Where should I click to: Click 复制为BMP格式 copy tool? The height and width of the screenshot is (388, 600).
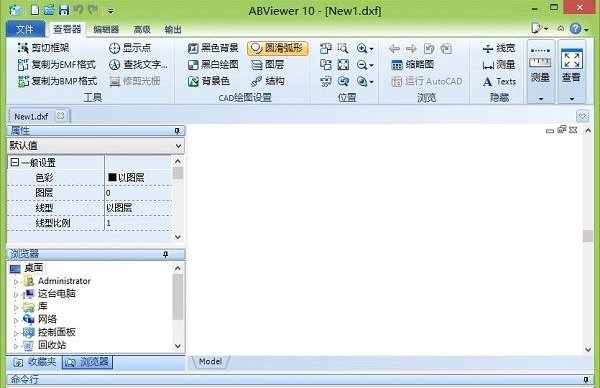pyautogui.click(x=57, y=81)
